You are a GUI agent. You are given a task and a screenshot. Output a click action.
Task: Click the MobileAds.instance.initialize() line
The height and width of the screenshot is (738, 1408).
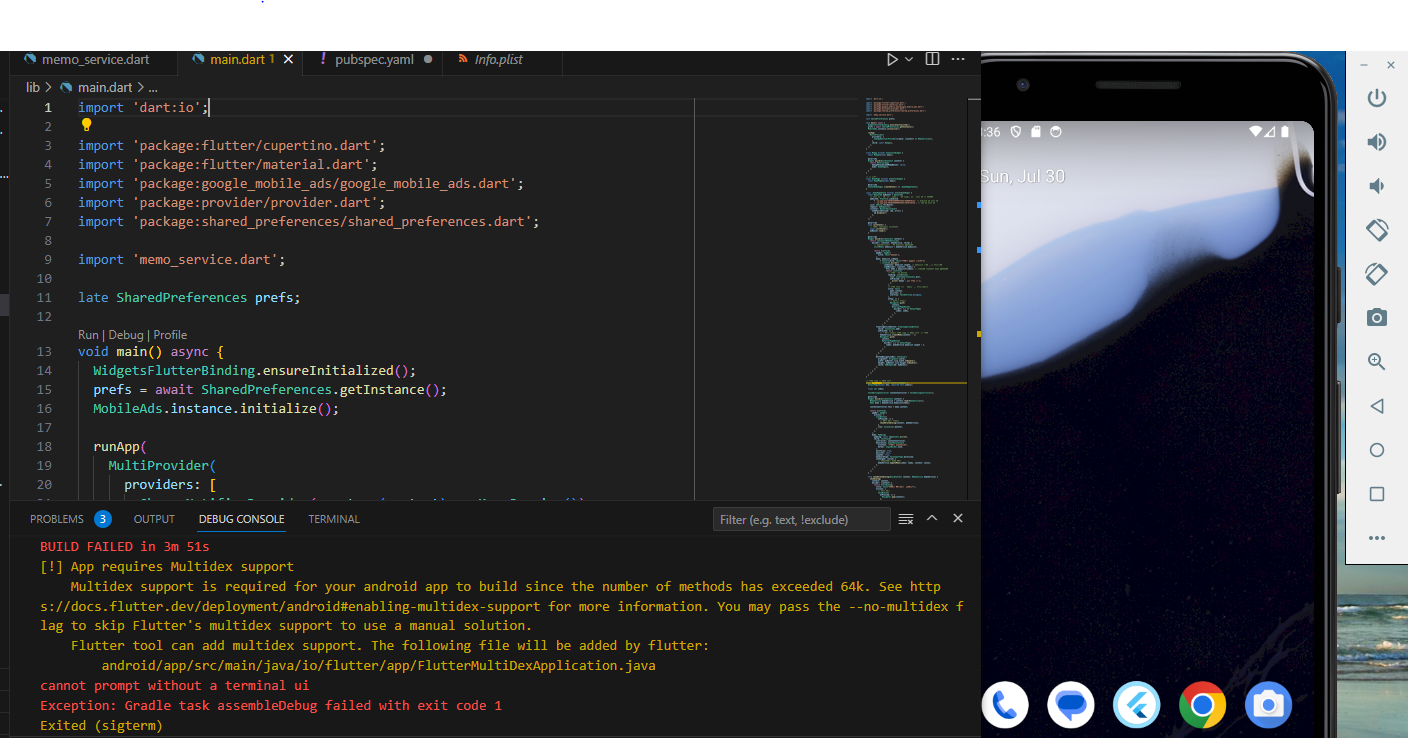pos(216,409)
